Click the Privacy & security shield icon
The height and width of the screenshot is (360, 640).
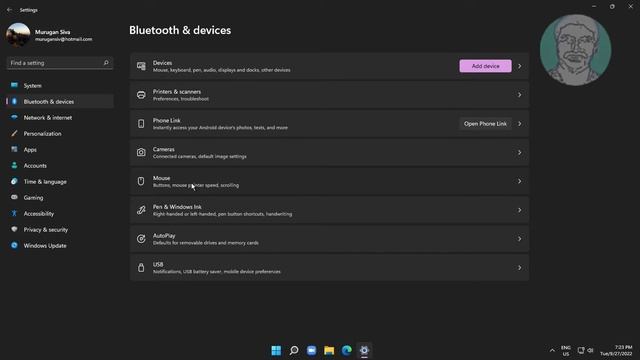pyautogui.click(x=14, y=229)
